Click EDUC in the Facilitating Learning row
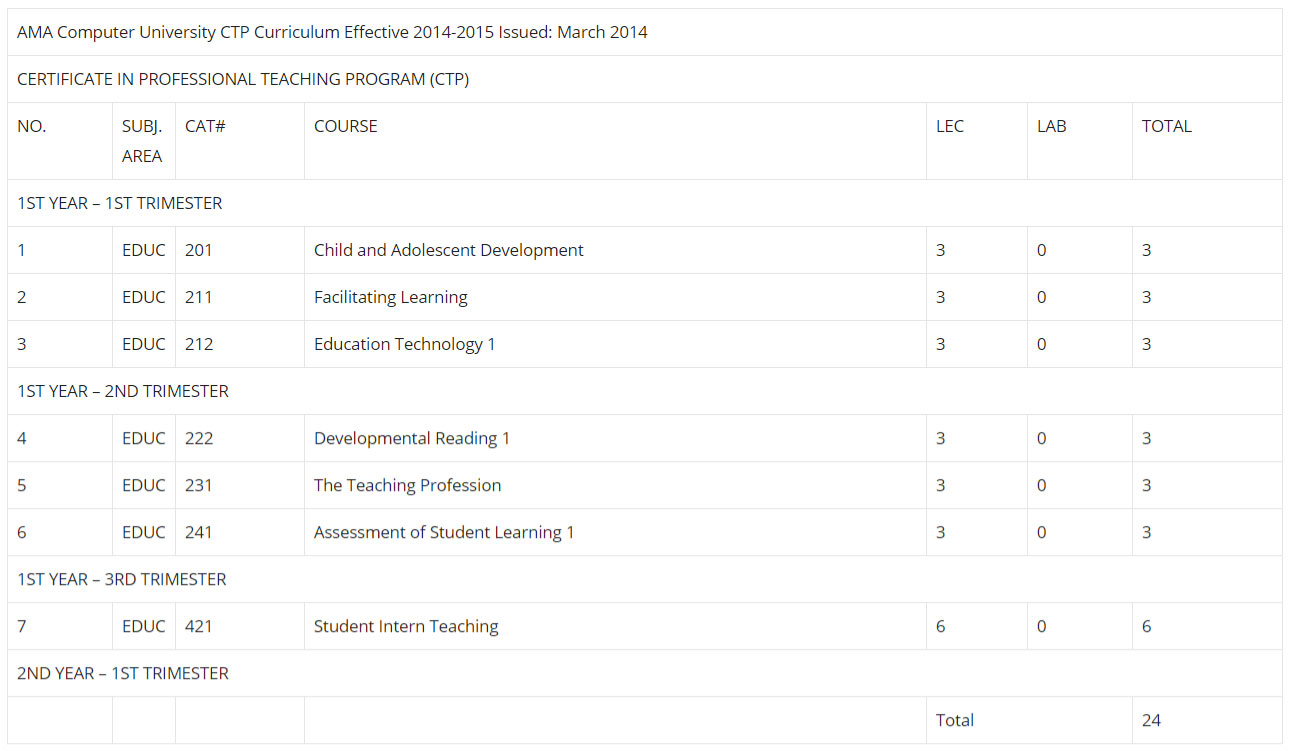Image resolution: width=1290 pixels, height=751 pixels. (x=144, y=297)
